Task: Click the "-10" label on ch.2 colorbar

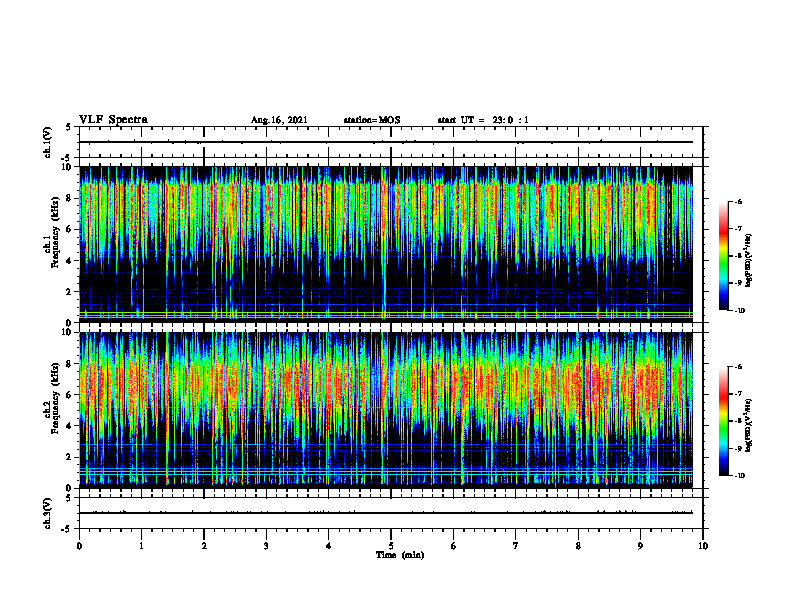Action: pyautogui.click(x=739, y=476)
